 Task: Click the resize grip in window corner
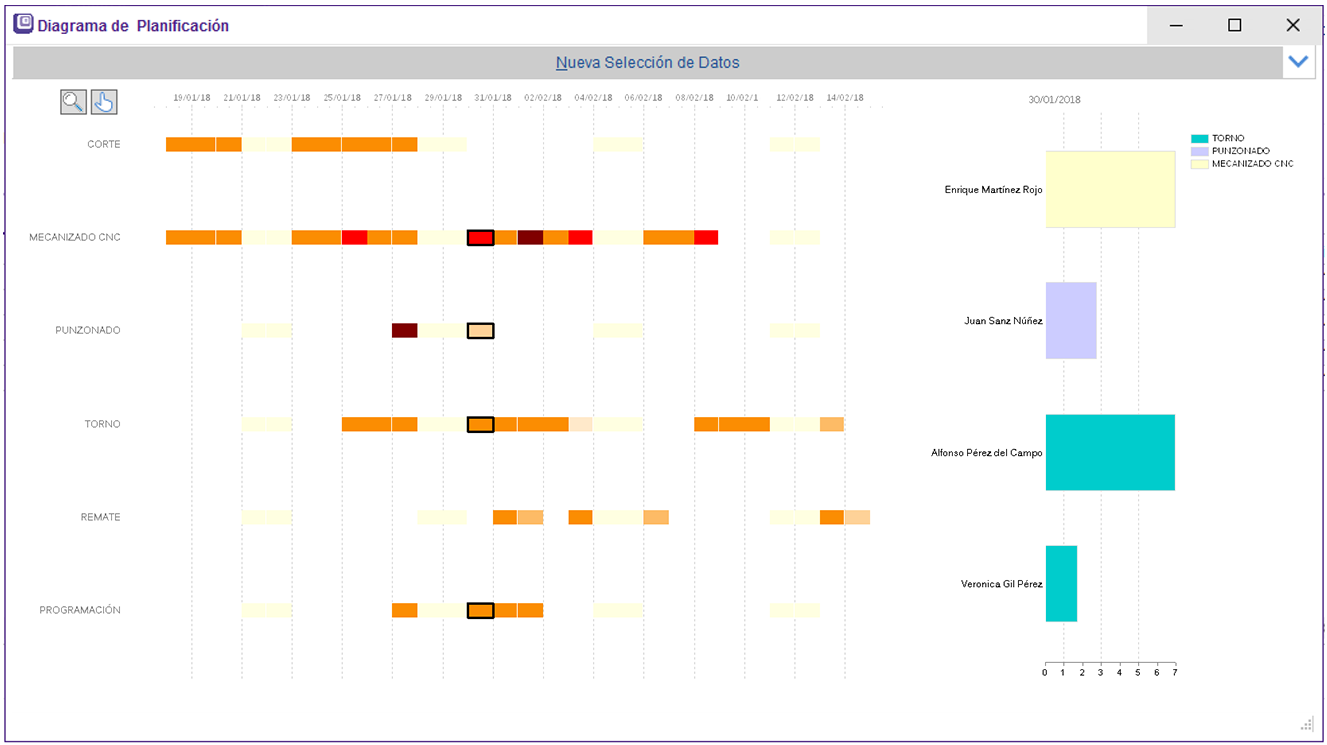(x=1307, y=725)
